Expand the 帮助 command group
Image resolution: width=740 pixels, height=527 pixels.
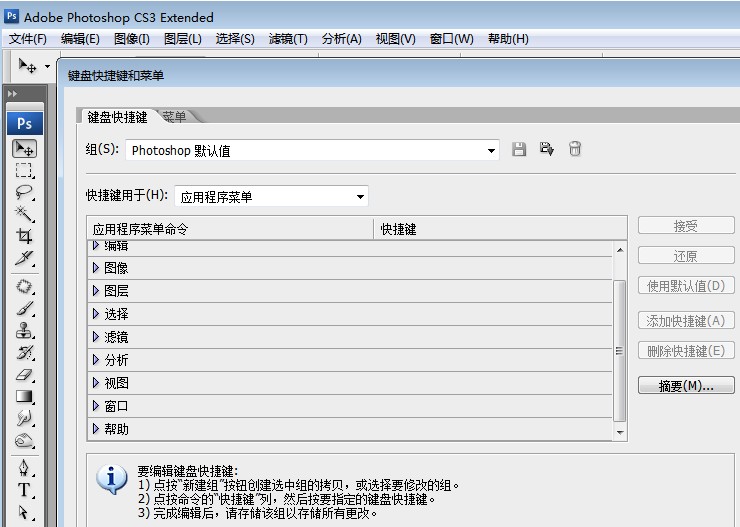96,429
